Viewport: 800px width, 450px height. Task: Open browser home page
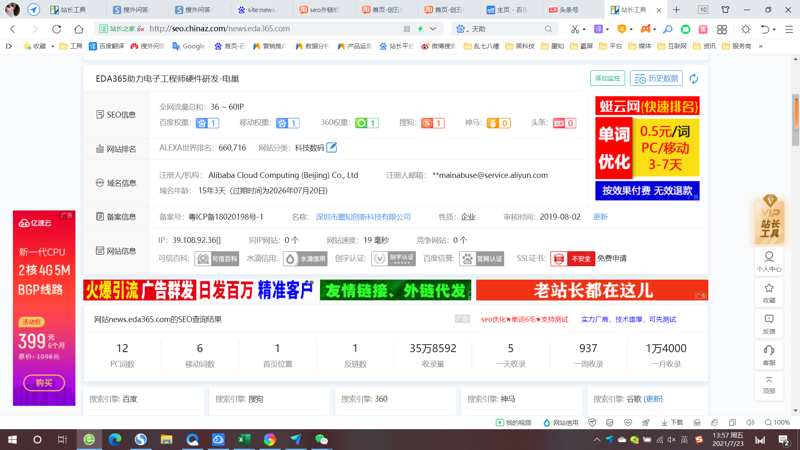[79, 29]
